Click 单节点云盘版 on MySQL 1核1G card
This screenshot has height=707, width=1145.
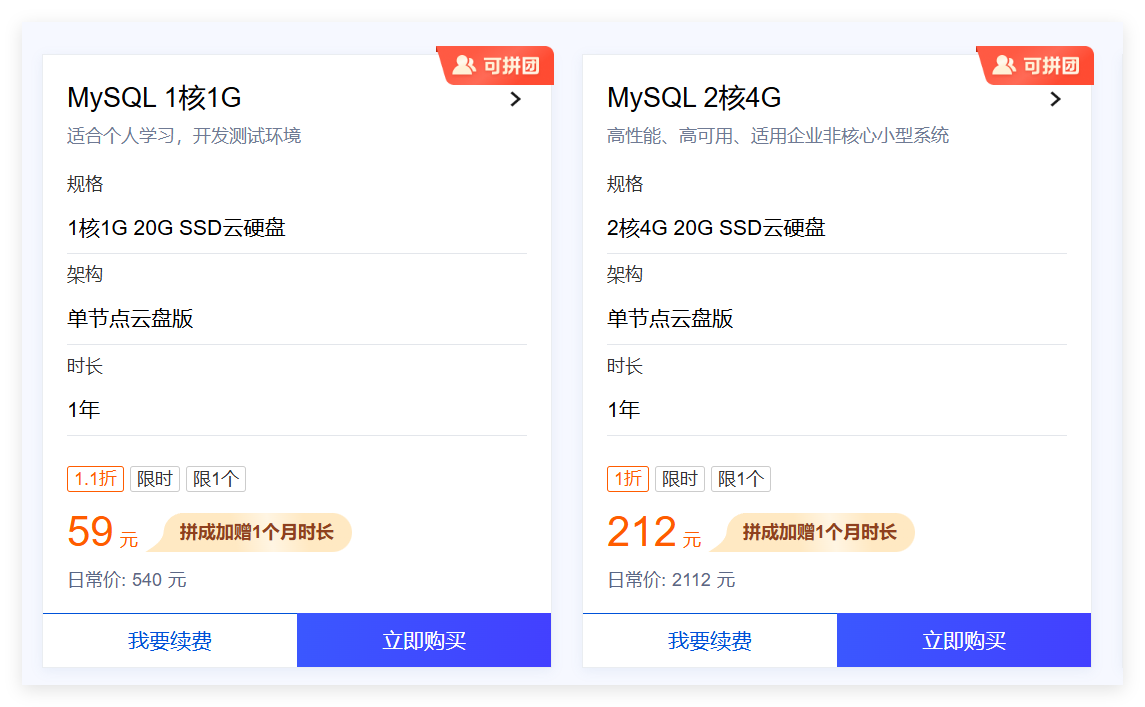[130, 318]
